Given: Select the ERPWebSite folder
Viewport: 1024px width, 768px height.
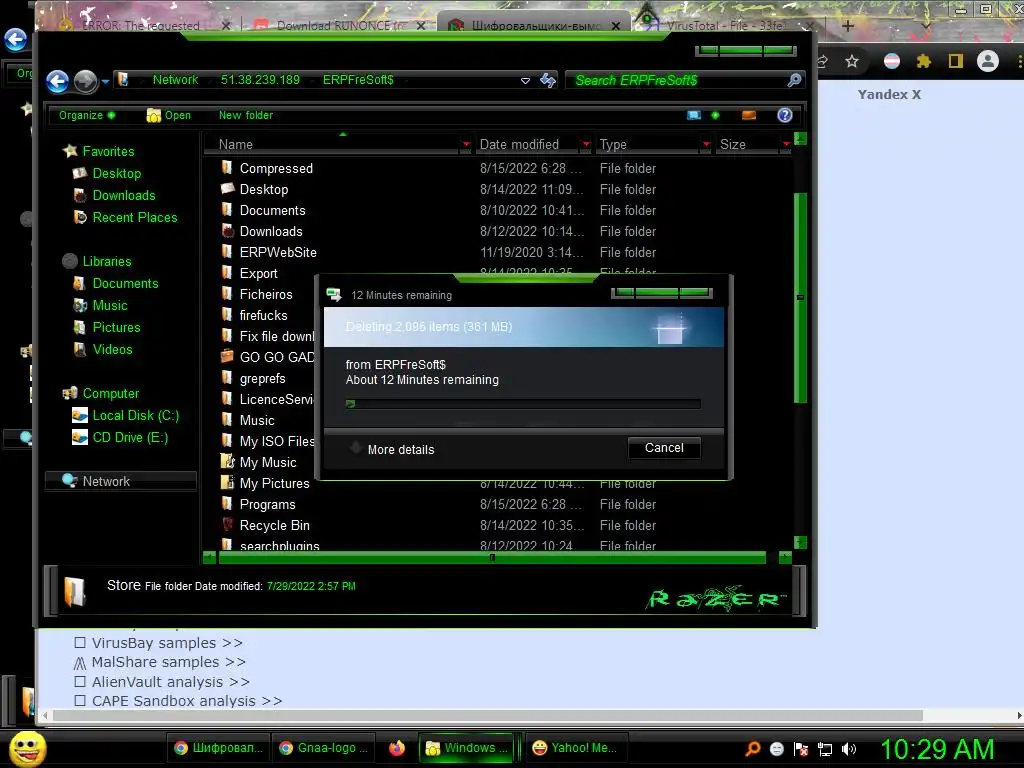Looking at the screenshot, I should point(278,253).
